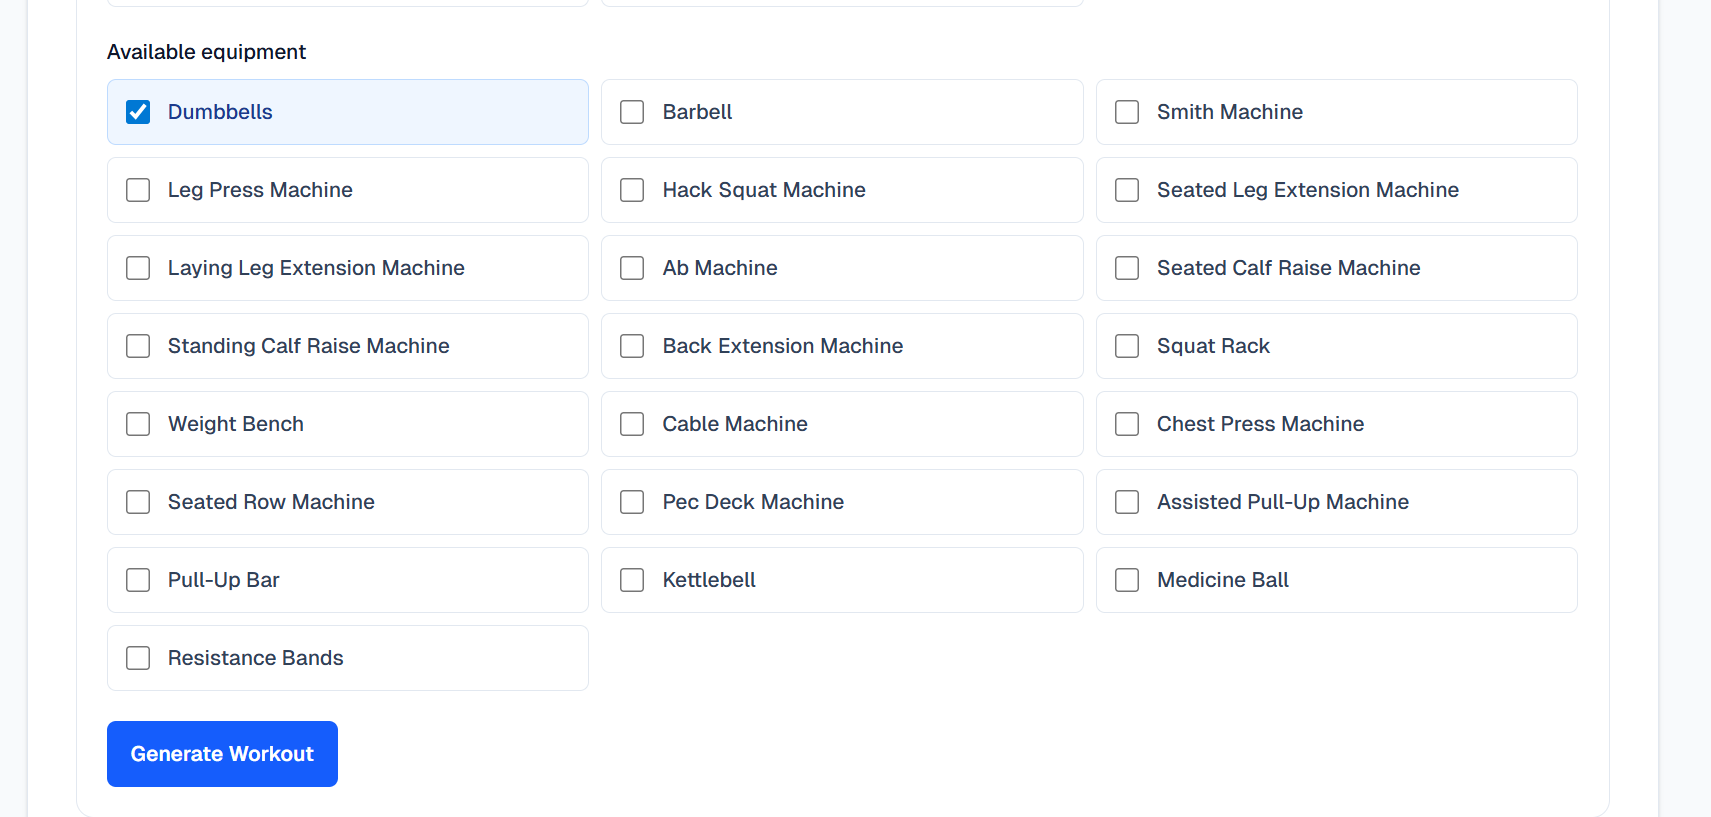Check the Smith Machine option
This screenshot has height=817, width=1711.
click(x=1127, y=112)
